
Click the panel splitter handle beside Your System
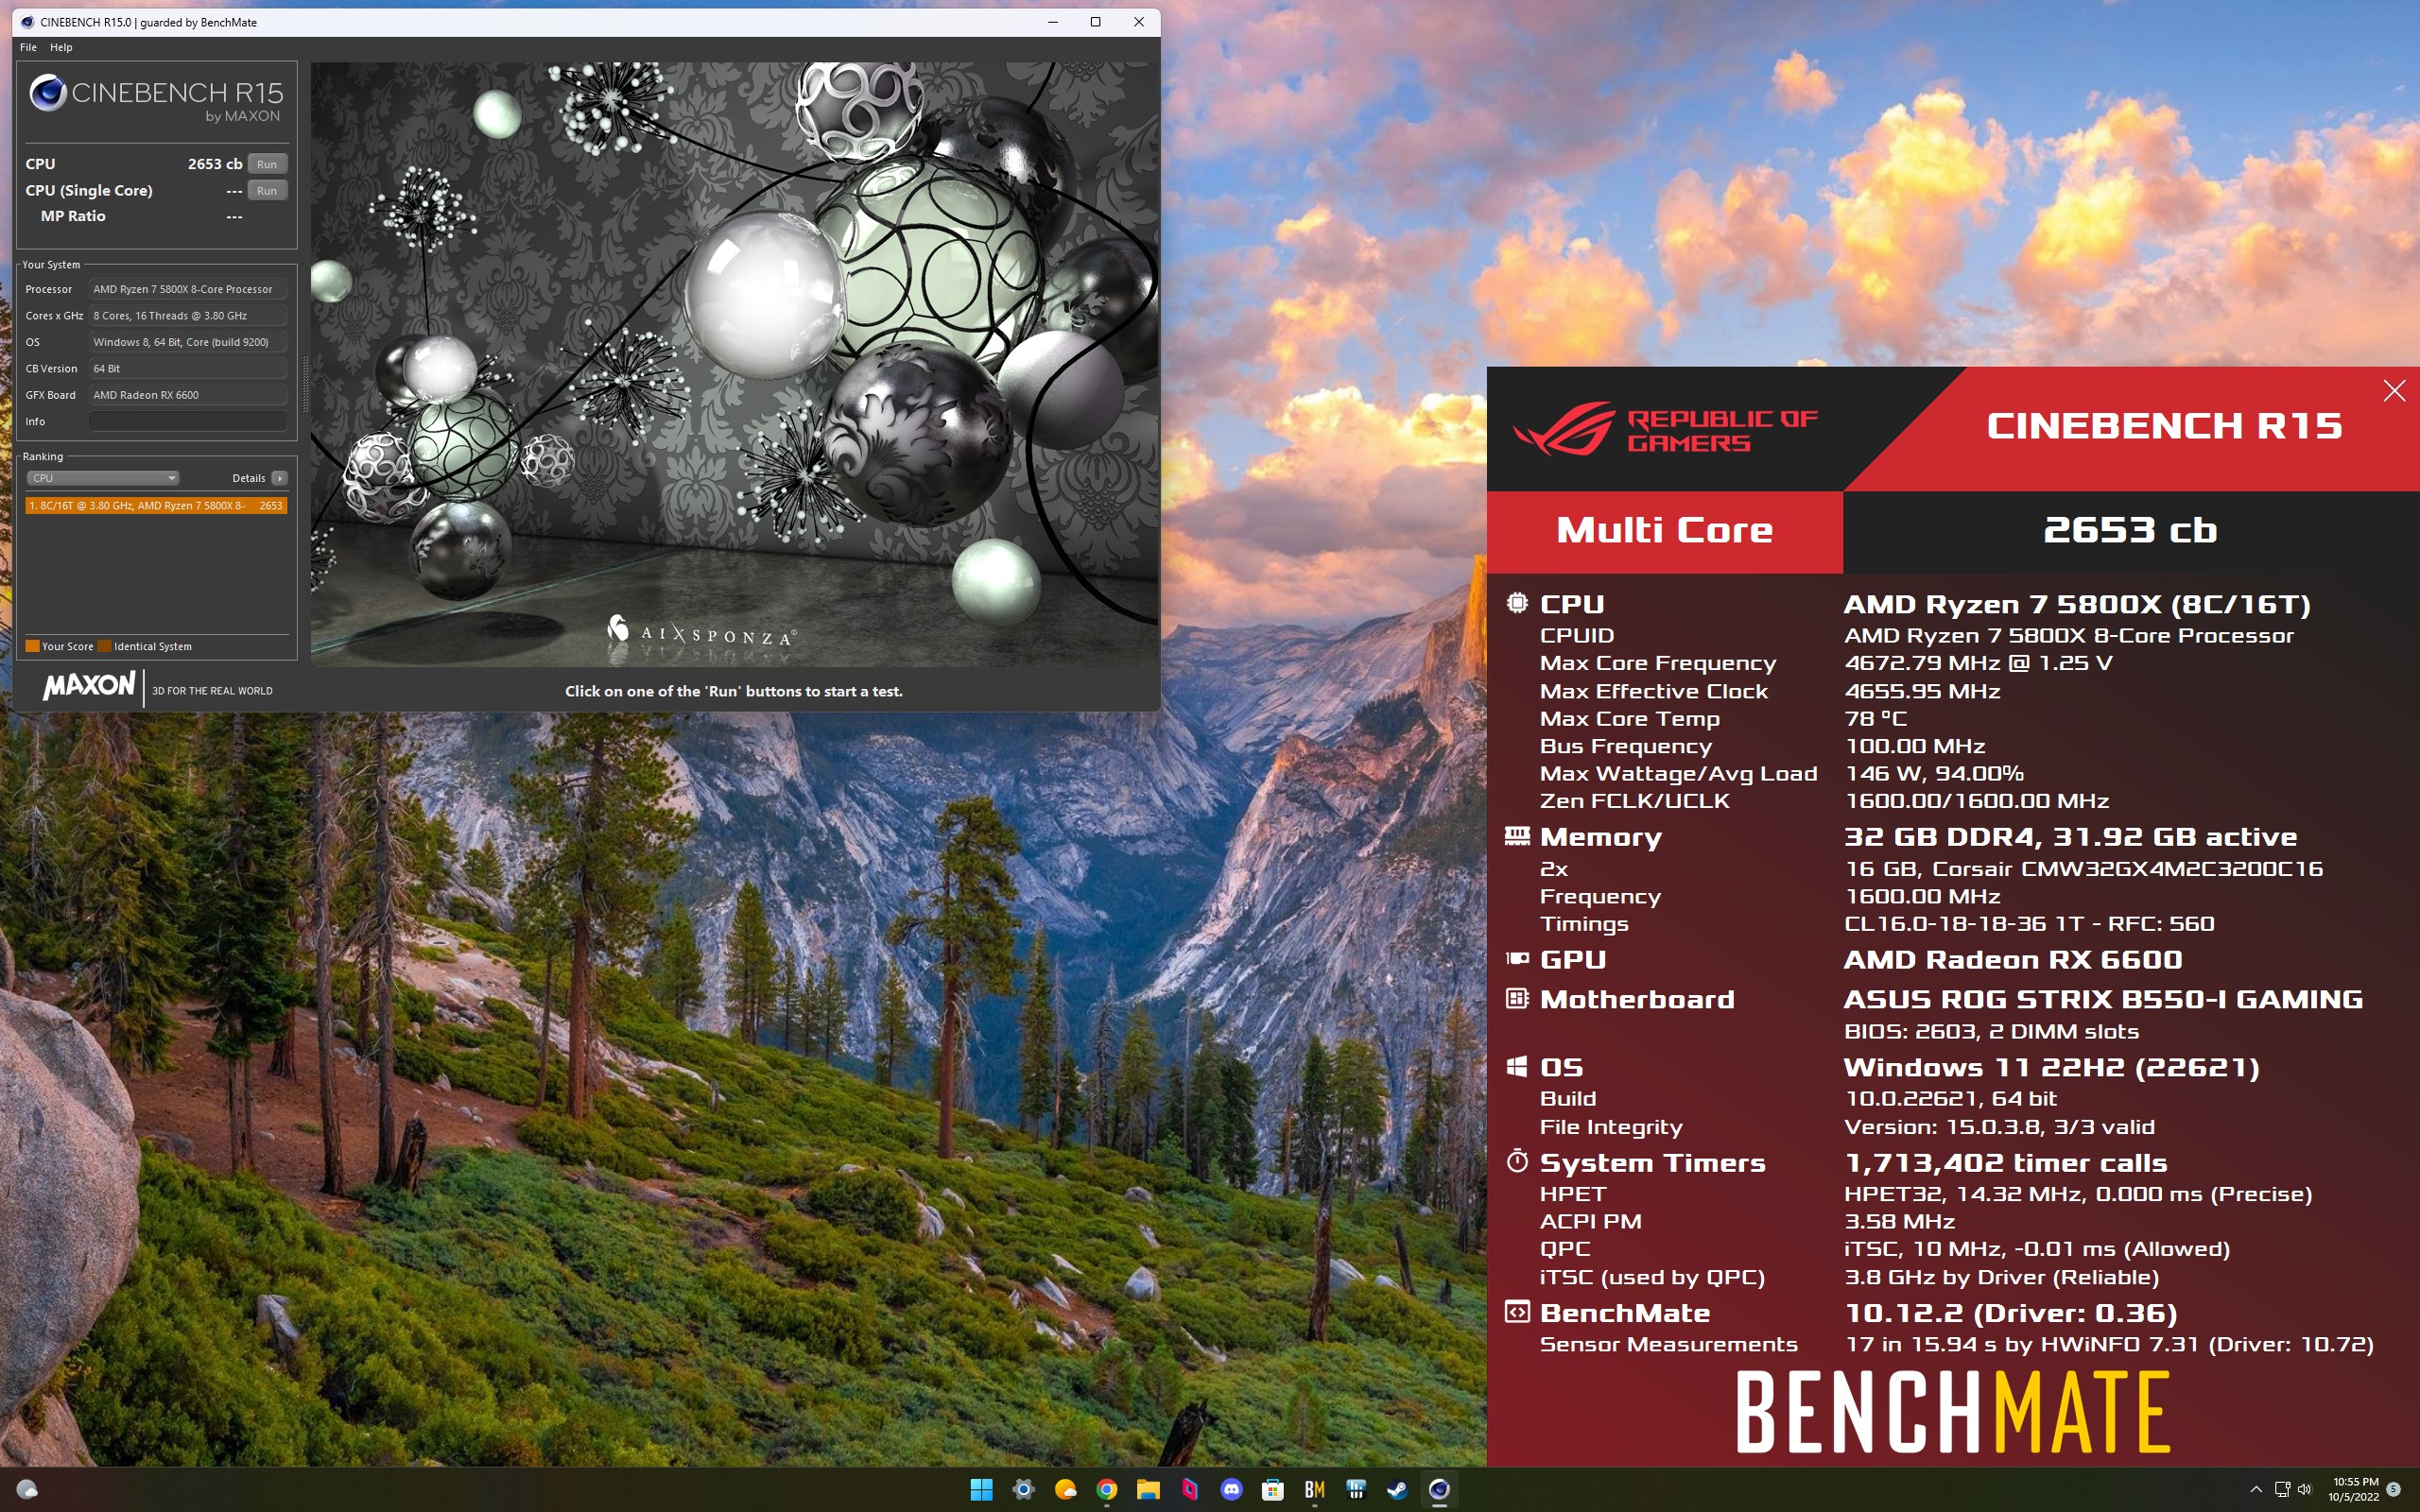[x=305, y=385]
